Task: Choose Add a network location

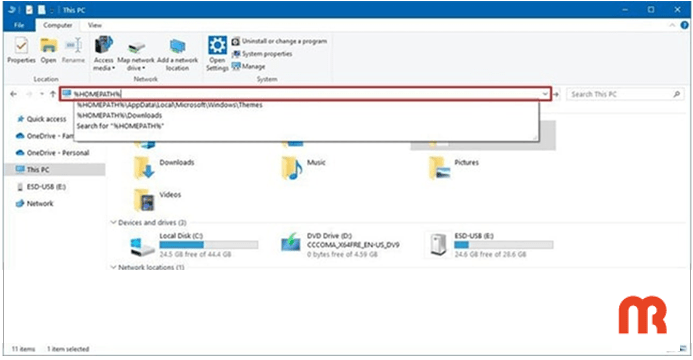Action: 177,53
